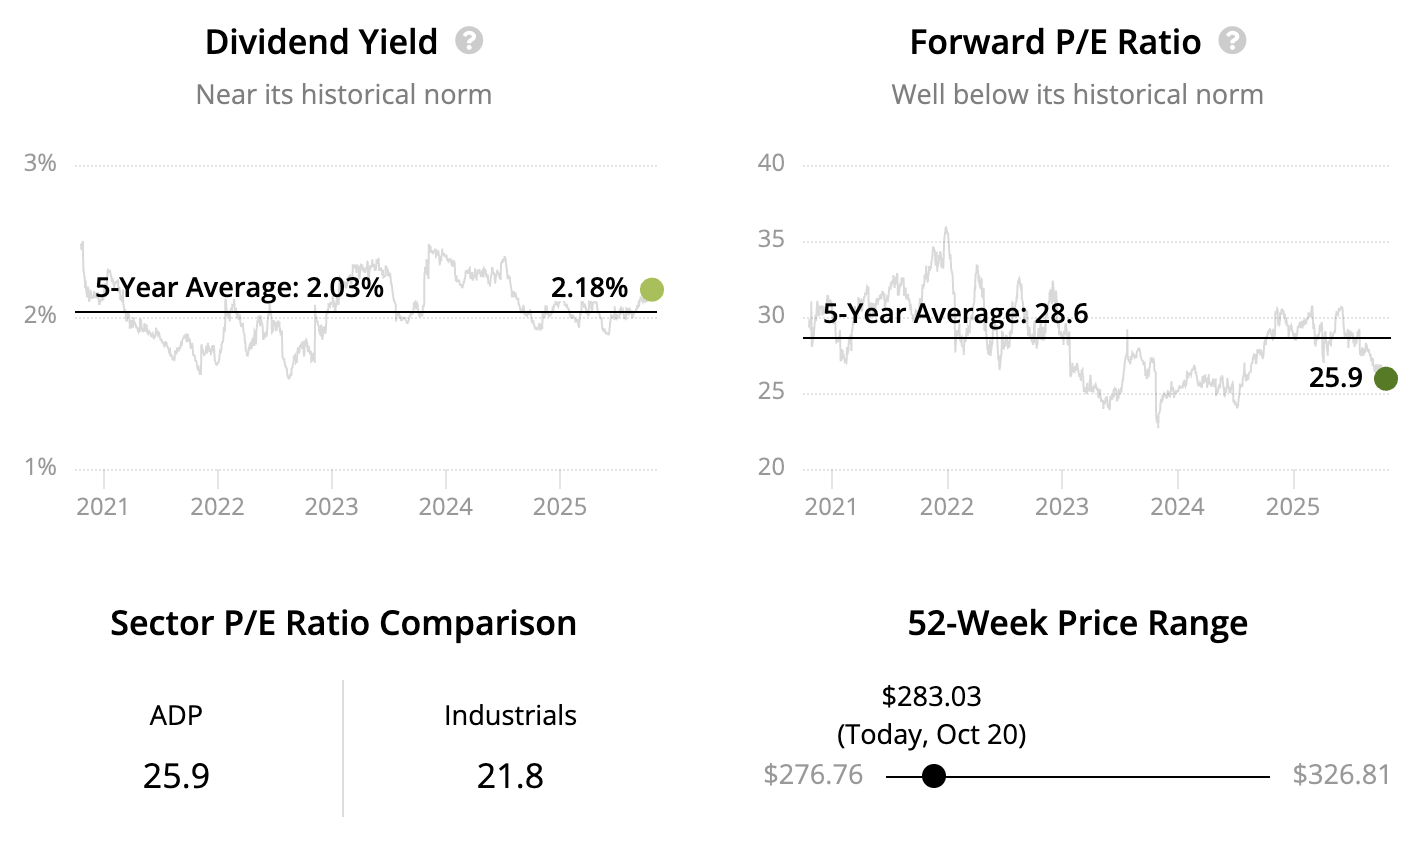Select the "Forward P/E Ratio" heading
Image resolution: width=1424 pixels, height=846 pixels.
tap(1055, 42)
